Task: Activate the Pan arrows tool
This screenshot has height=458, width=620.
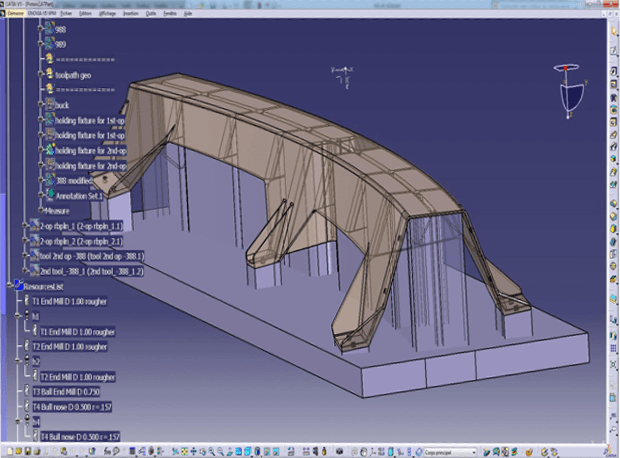Action: click(193, 451)
